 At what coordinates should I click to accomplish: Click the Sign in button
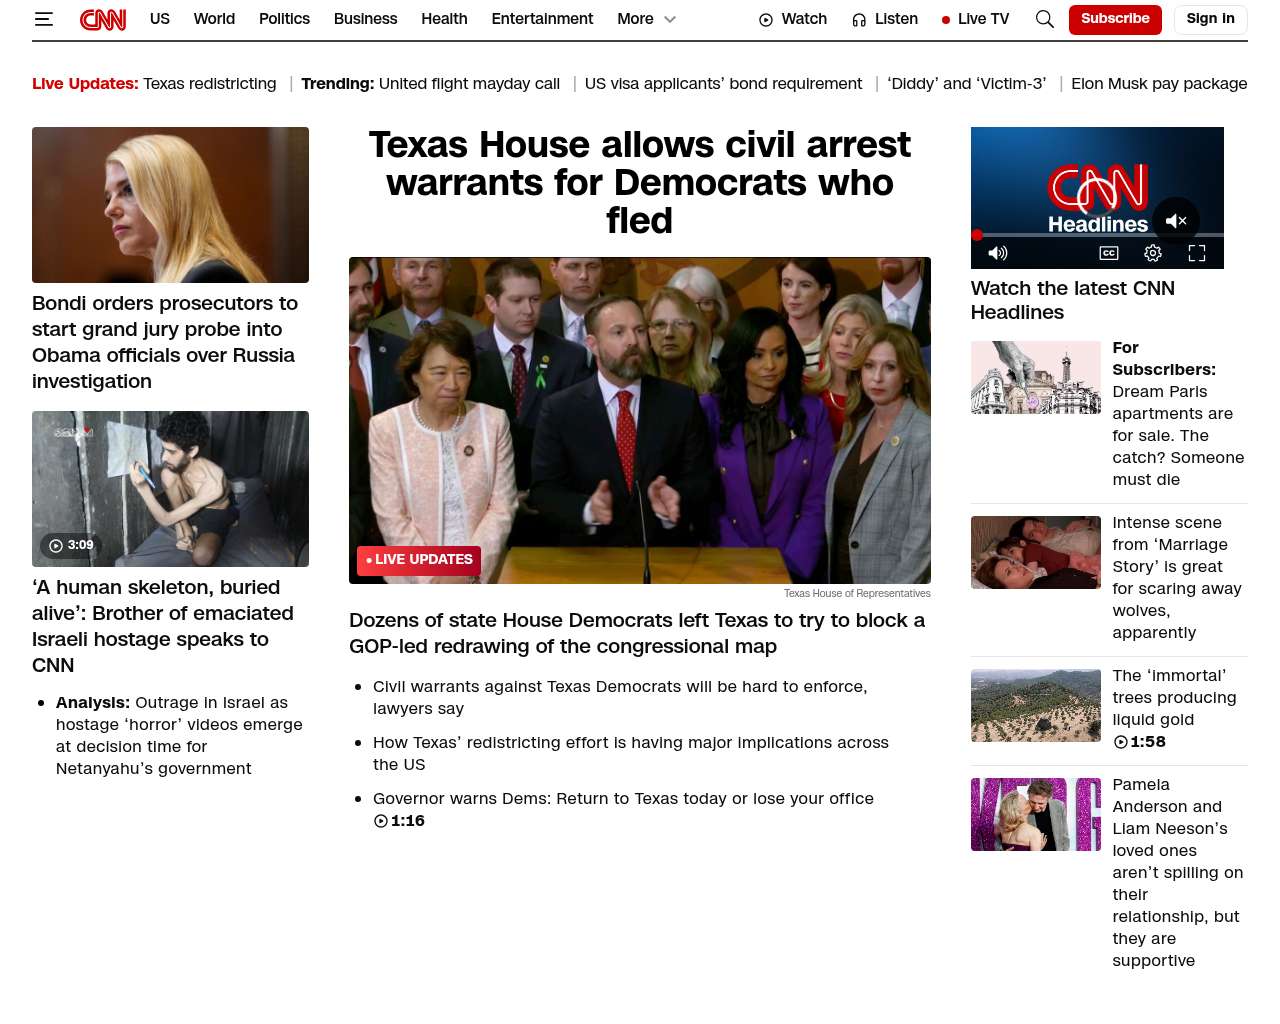point(1210,19)
